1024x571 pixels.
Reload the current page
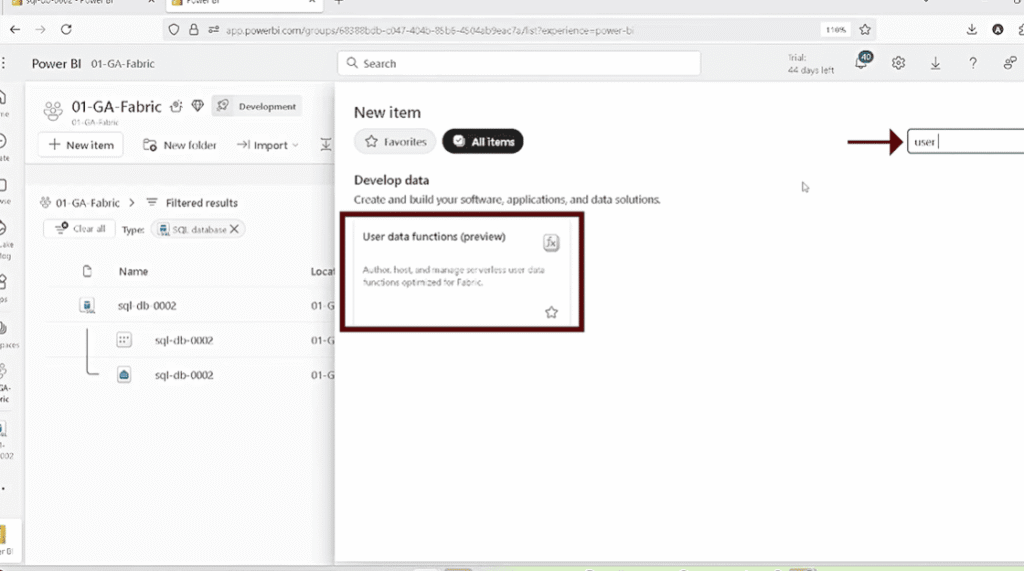(x=66, y=29)
